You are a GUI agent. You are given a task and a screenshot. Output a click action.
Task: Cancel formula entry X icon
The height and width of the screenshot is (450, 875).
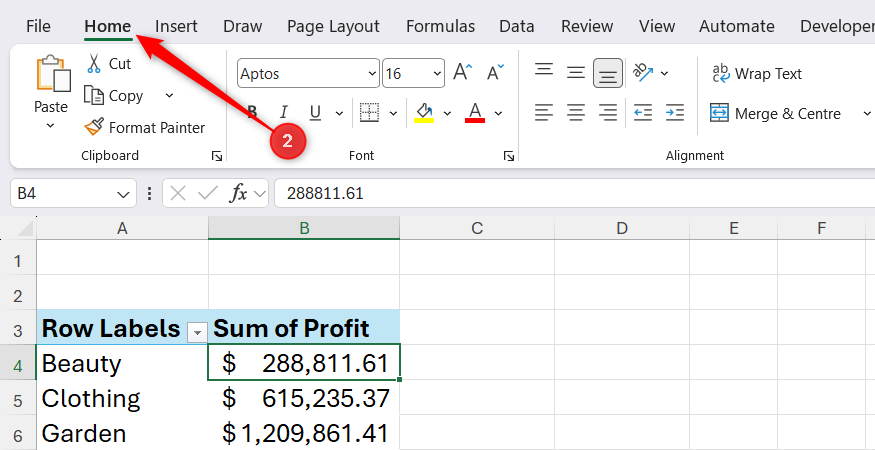pyautogui.click(x=177, y=194)
